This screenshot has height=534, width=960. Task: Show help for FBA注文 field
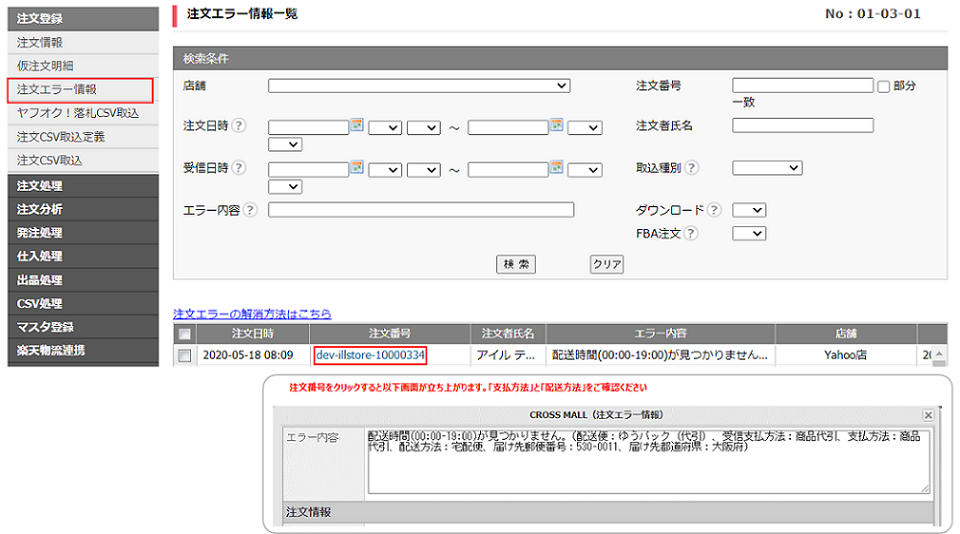(691, 233)
